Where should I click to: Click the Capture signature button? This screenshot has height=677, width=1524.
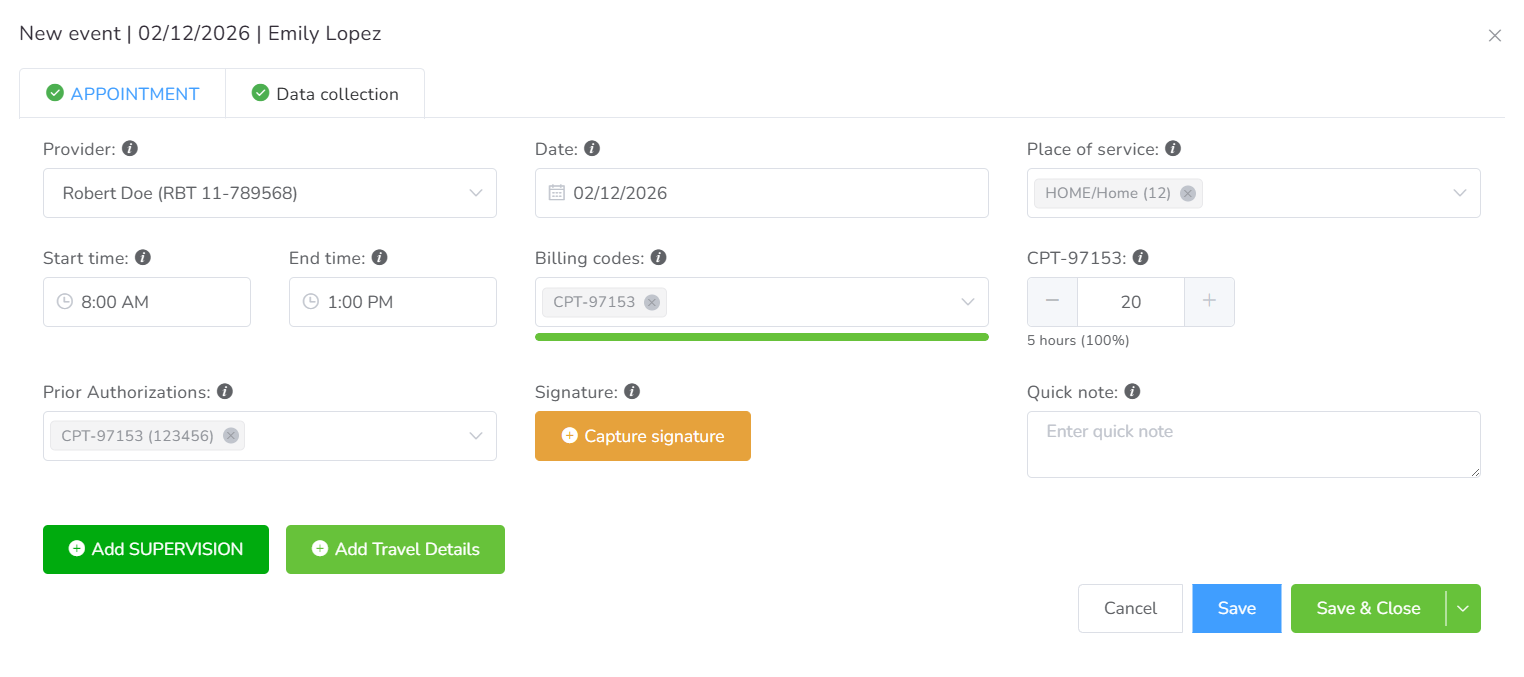[643, 436]
